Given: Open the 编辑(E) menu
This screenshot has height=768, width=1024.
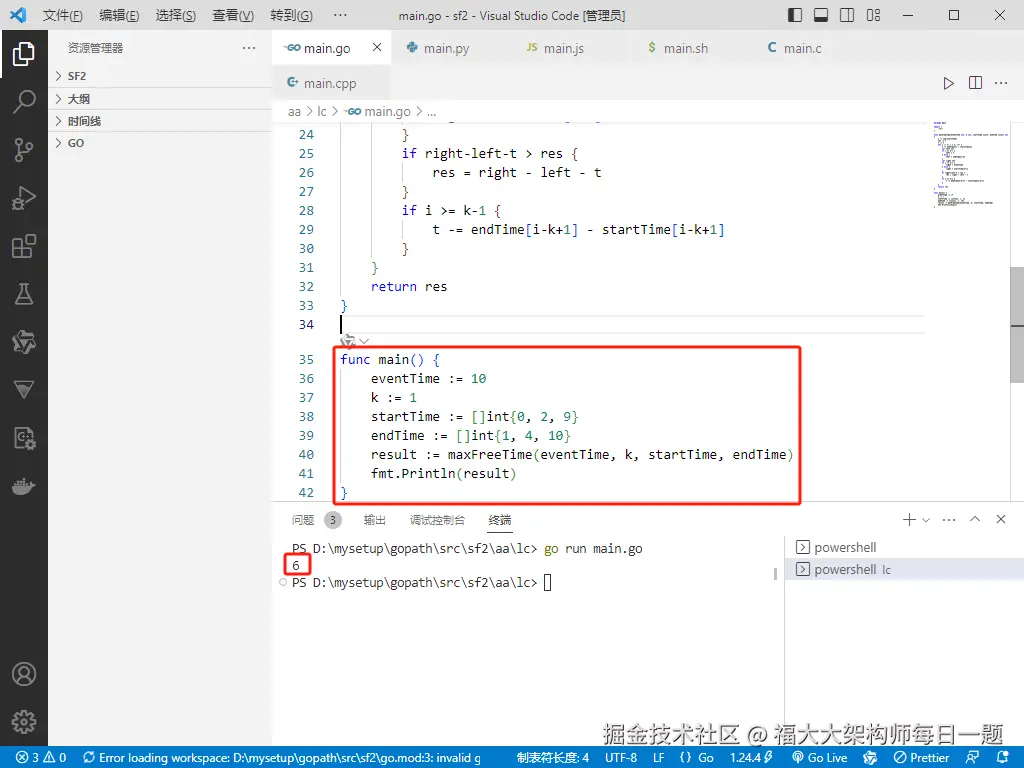Looking at the screenshot, I should pos(120,15).
